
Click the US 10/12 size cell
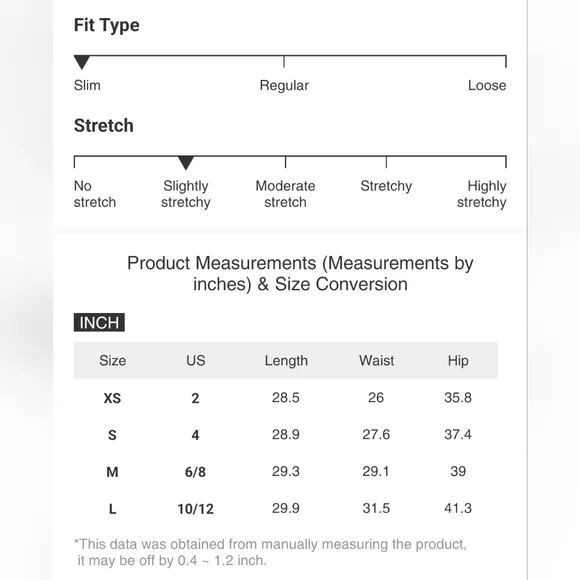click(x=195, y=509)
